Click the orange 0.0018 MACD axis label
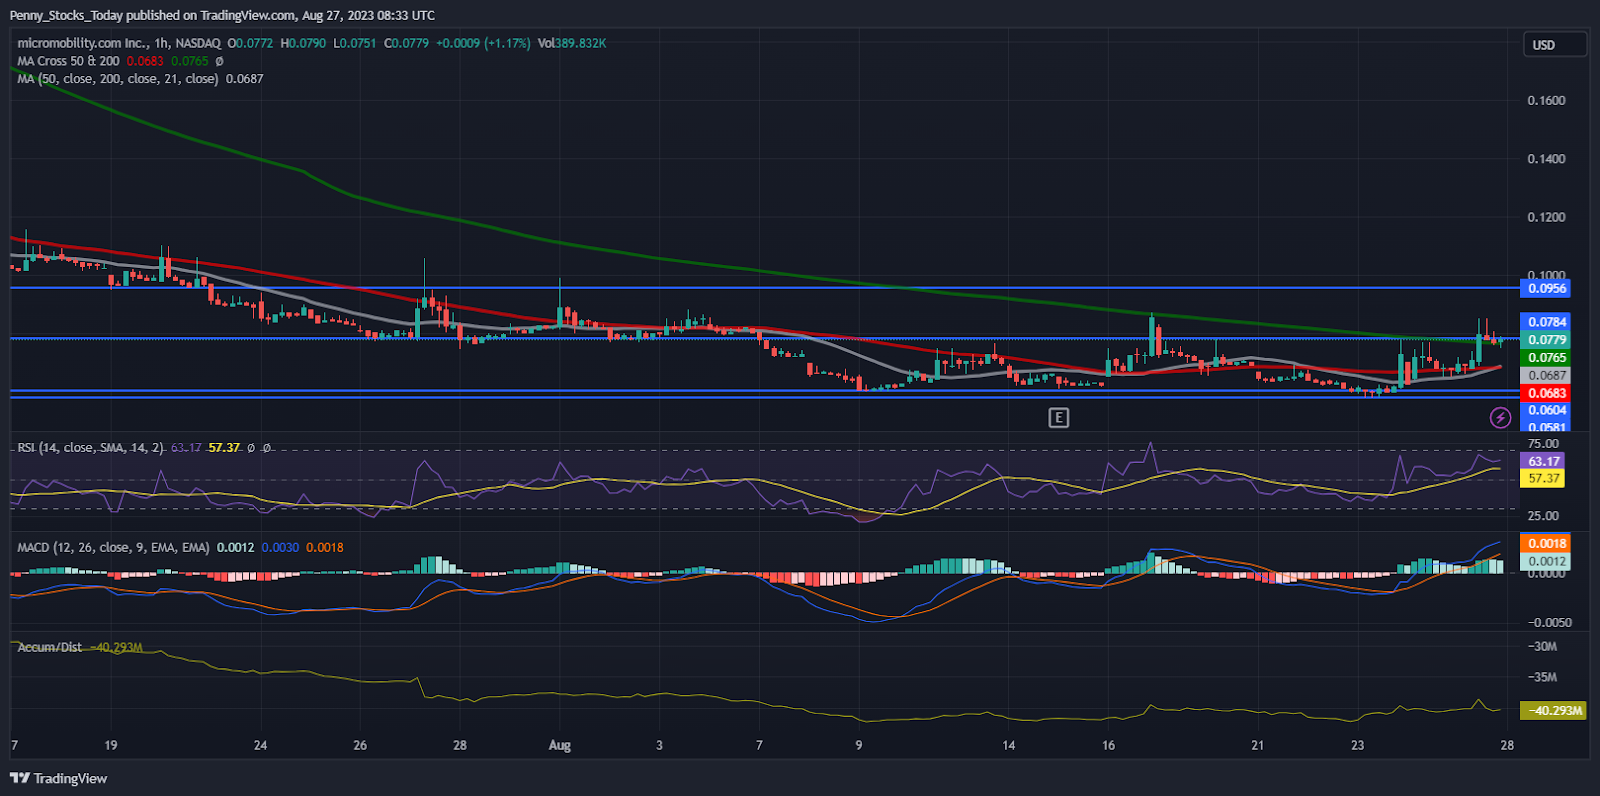 (x=1546, y=544)
